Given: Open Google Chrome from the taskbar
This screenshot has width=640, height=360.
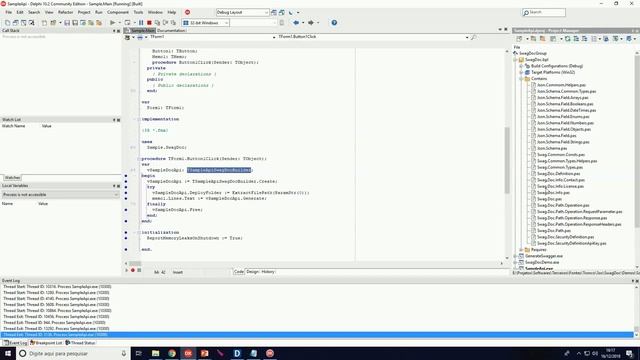Looking at the screenshot, I should [x=172, y=353].
